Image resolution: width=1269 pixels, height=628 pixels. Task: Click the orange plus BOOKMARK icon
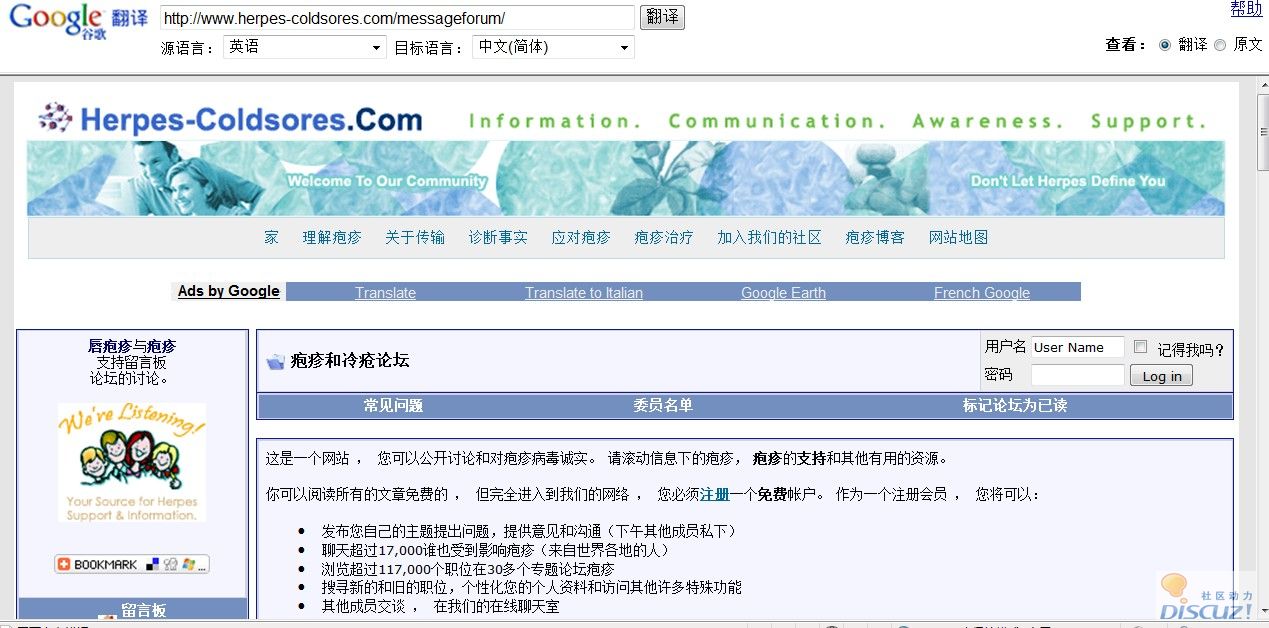click(x=64, y=565)
